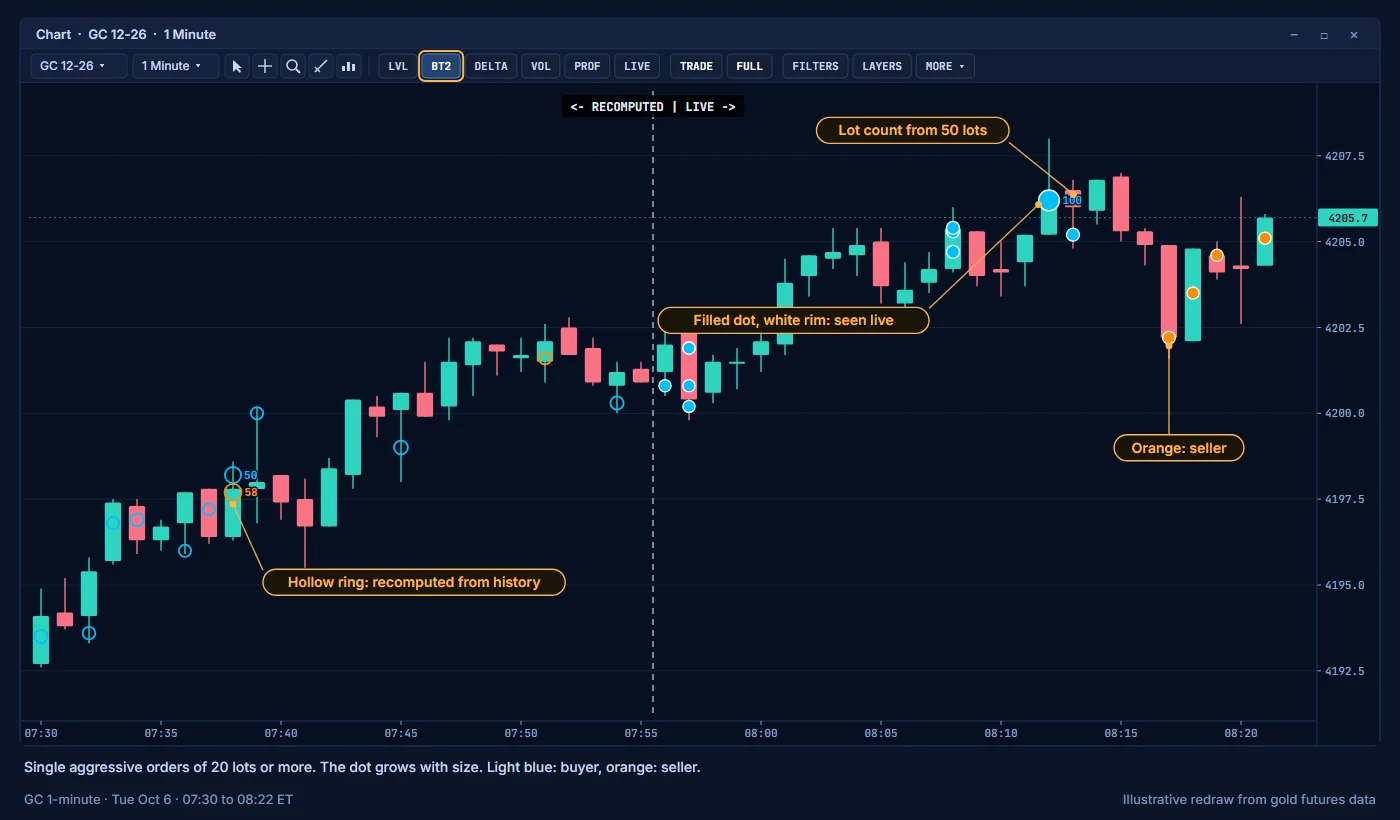The width and height of the screenshot is (1400, 820).
Task: Click the large 100-lot buyer dot
Action: pos(1049,200)
